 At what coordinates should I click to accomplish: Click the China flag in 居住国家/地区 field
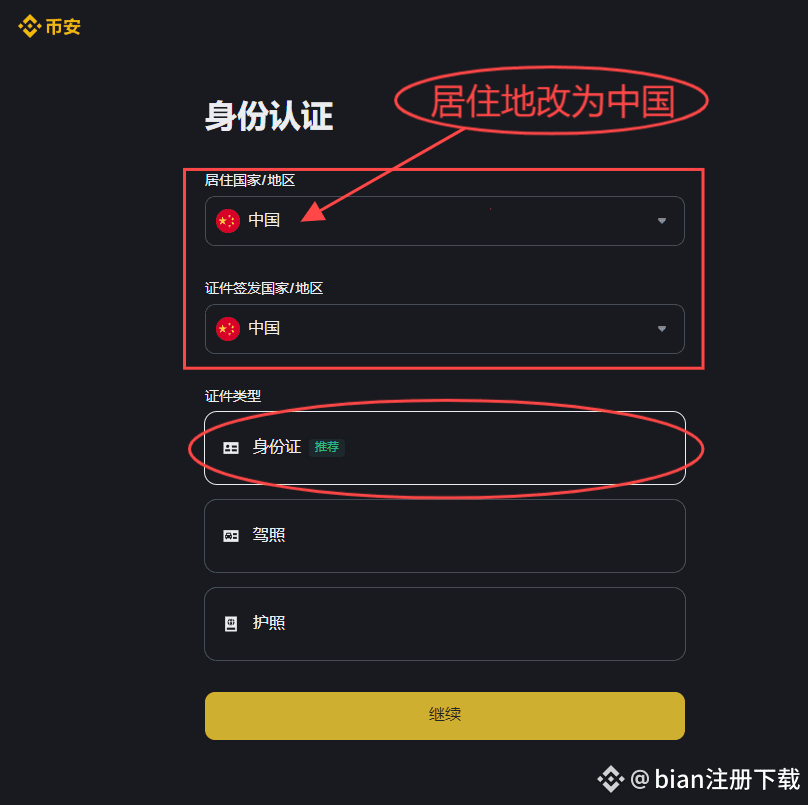click(228, 221)
